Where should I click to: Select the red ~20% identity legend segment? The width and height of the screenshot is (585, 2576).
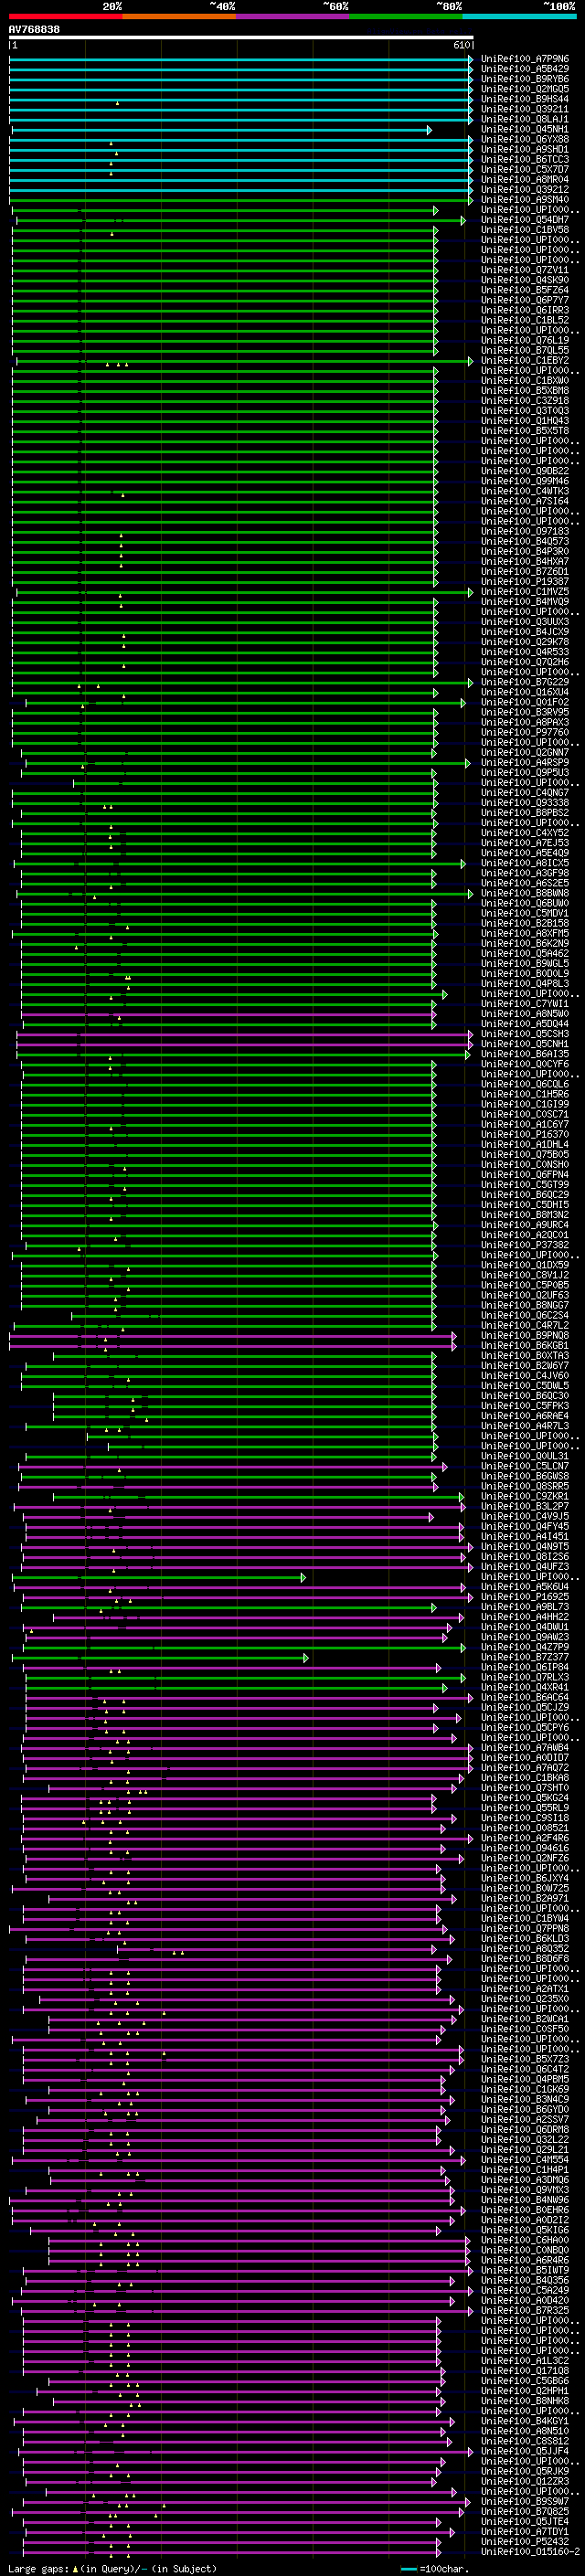tap(65, 17)
